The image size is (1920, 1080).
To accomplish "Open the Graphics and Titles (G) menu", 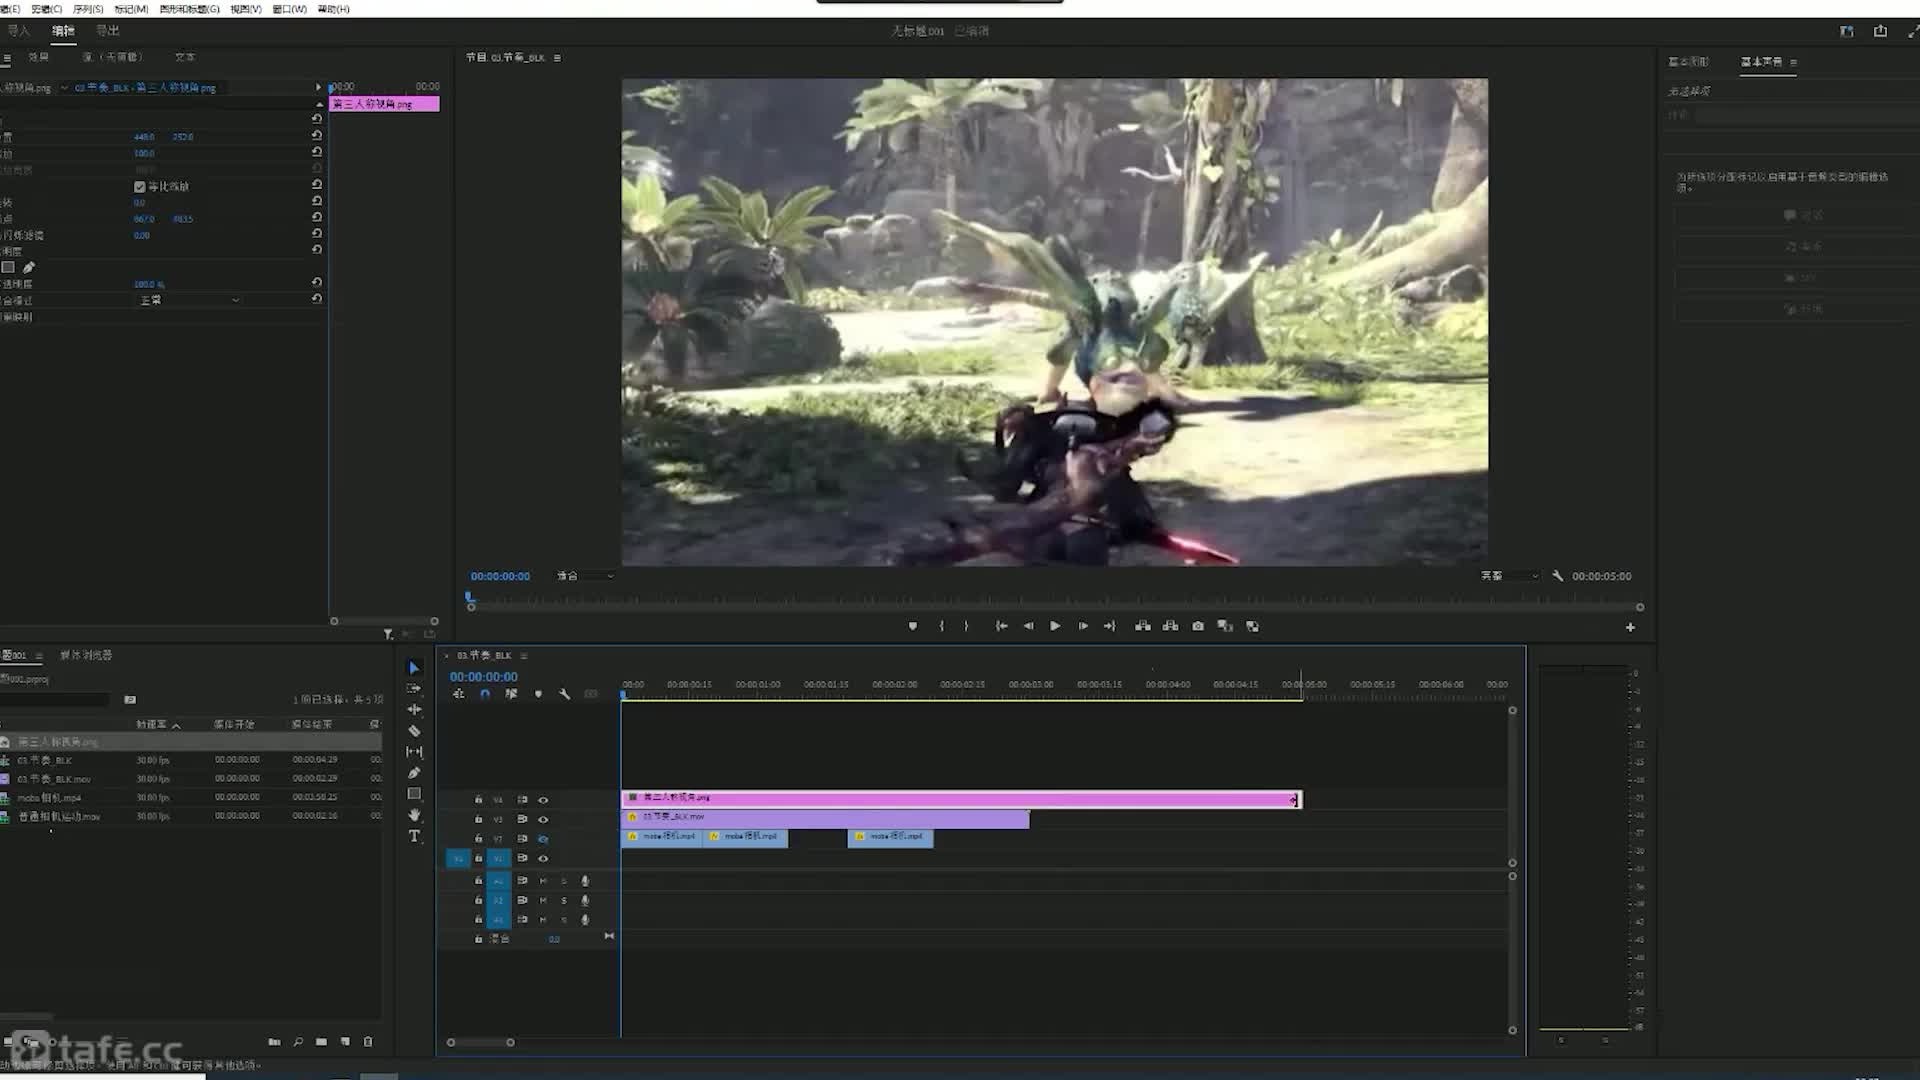I will tap(190, 9).
